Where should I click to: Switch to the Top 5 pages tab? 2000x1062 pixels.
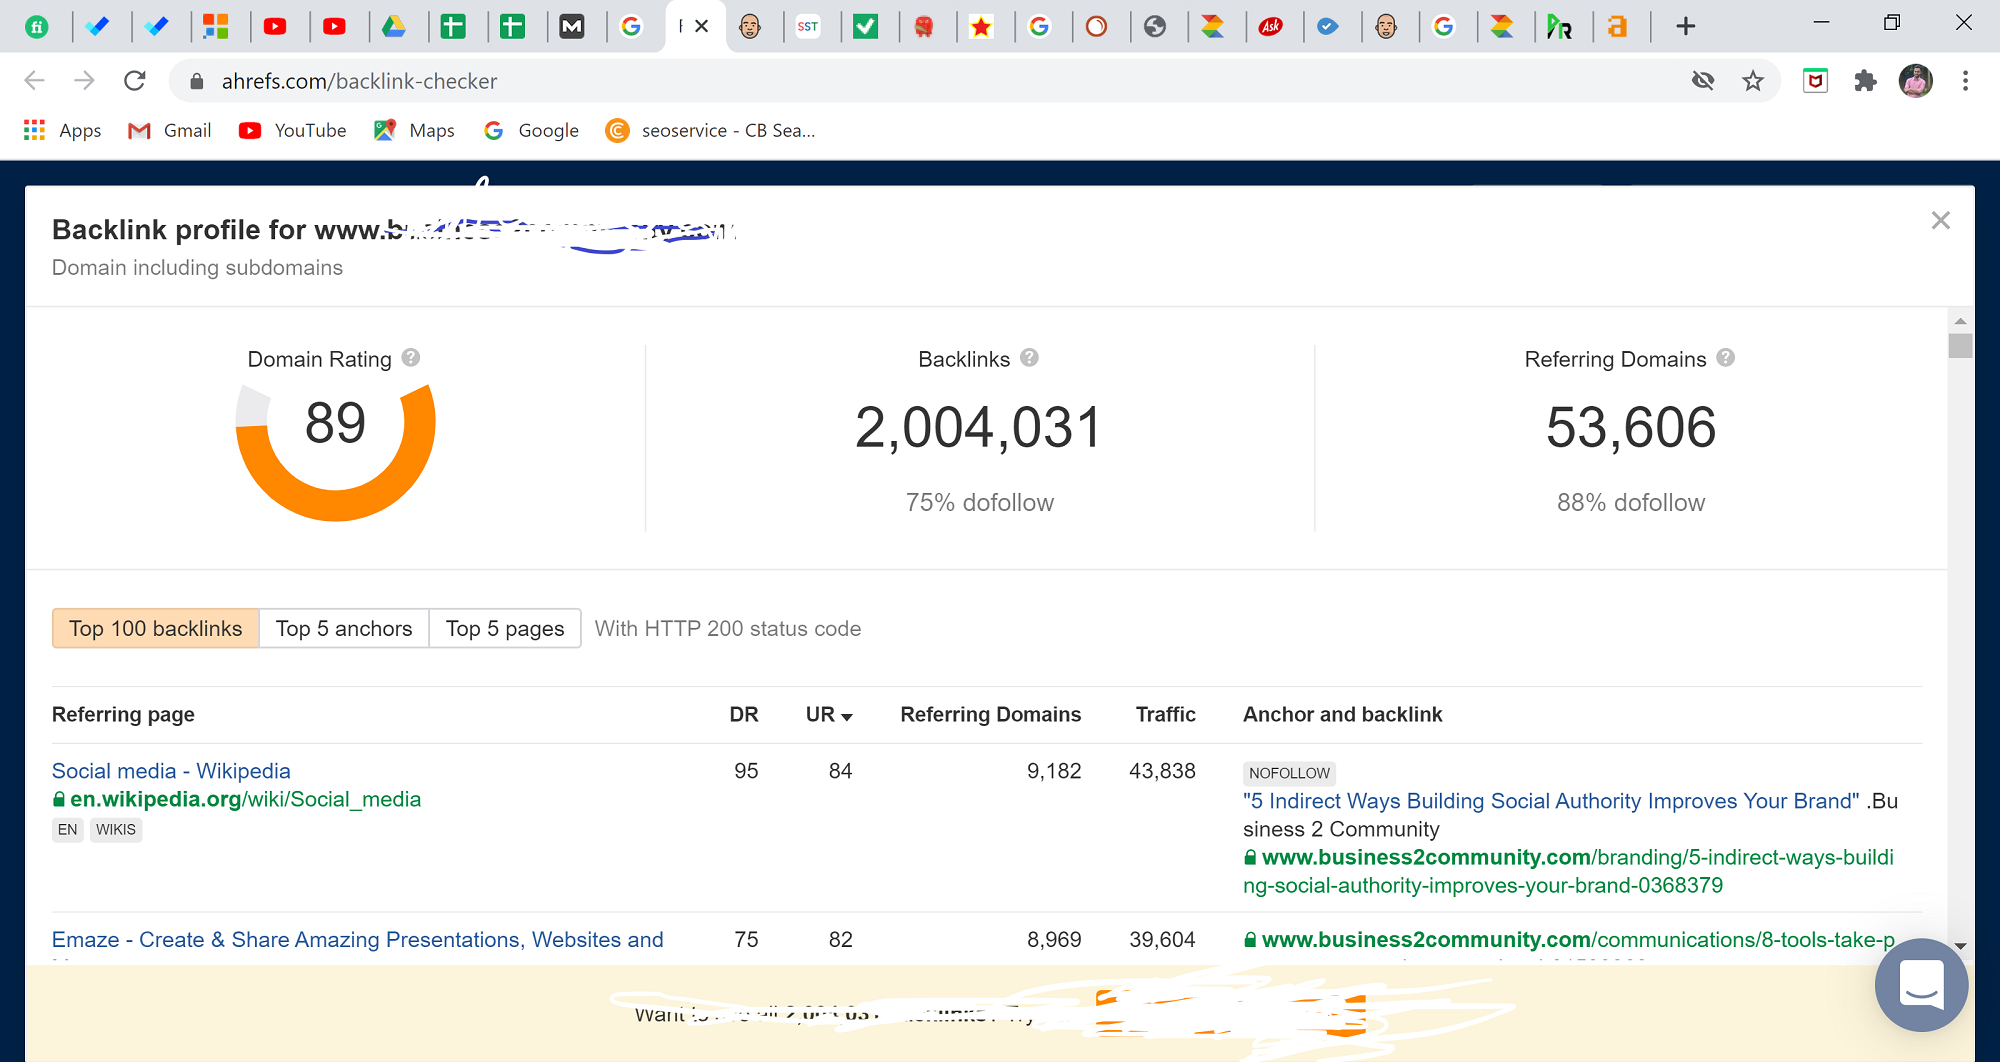click(505, 628)
